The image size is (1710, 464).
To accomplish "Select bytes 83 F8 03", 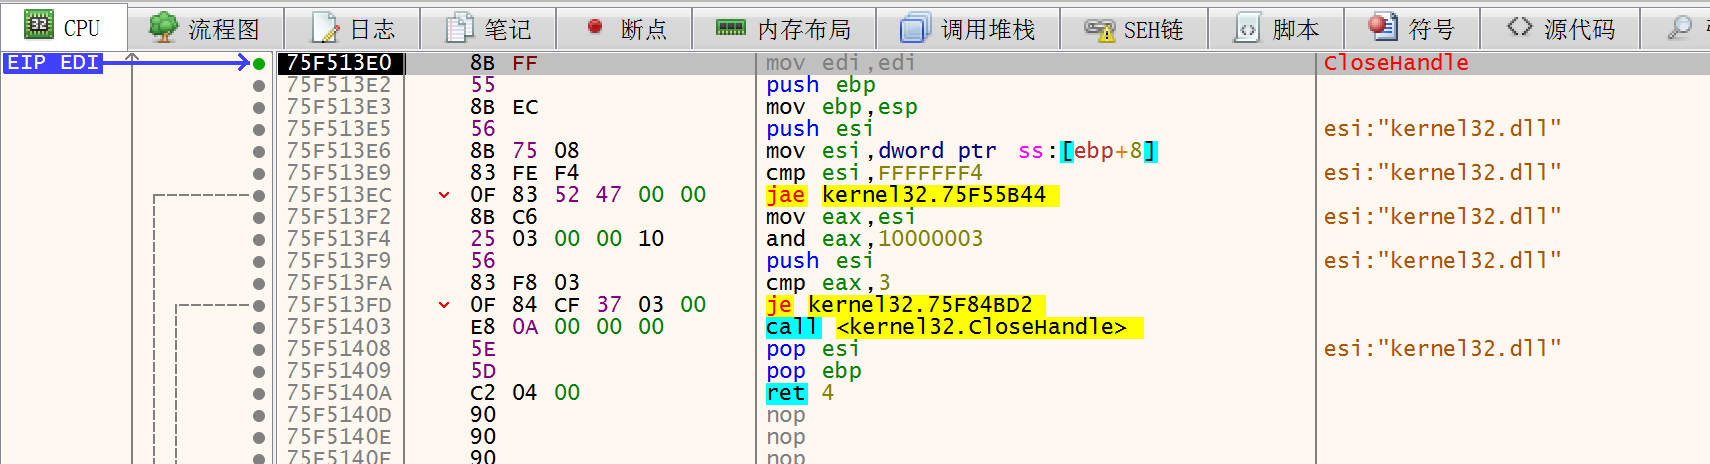I will tap(525, 283).
